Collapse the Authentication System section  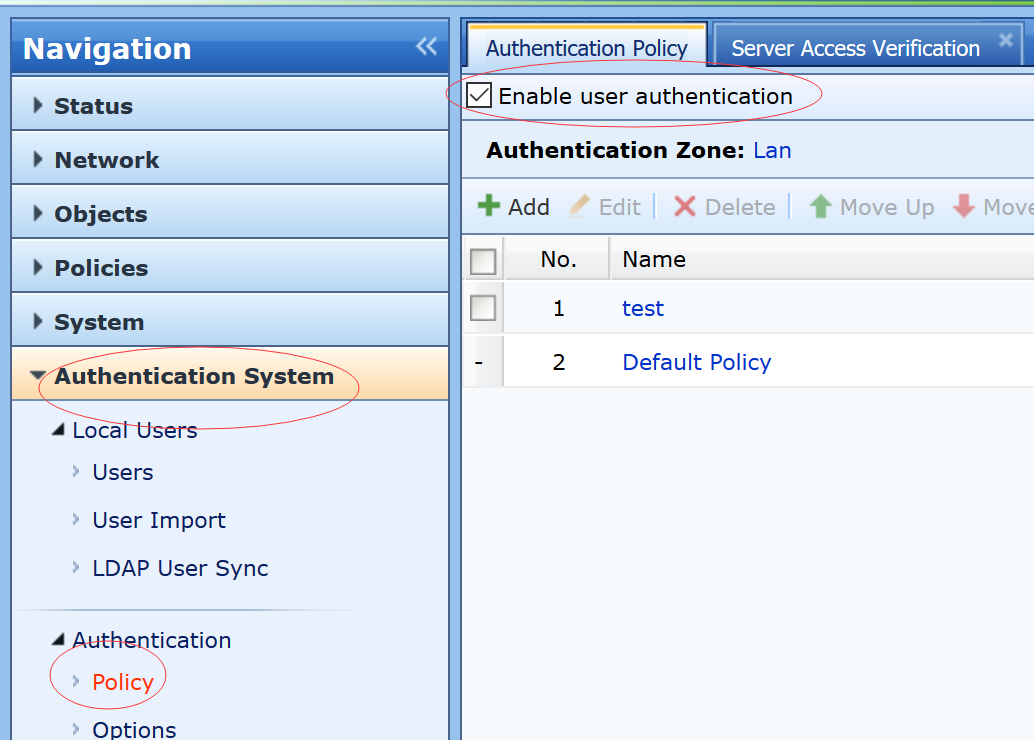(193, 376)
